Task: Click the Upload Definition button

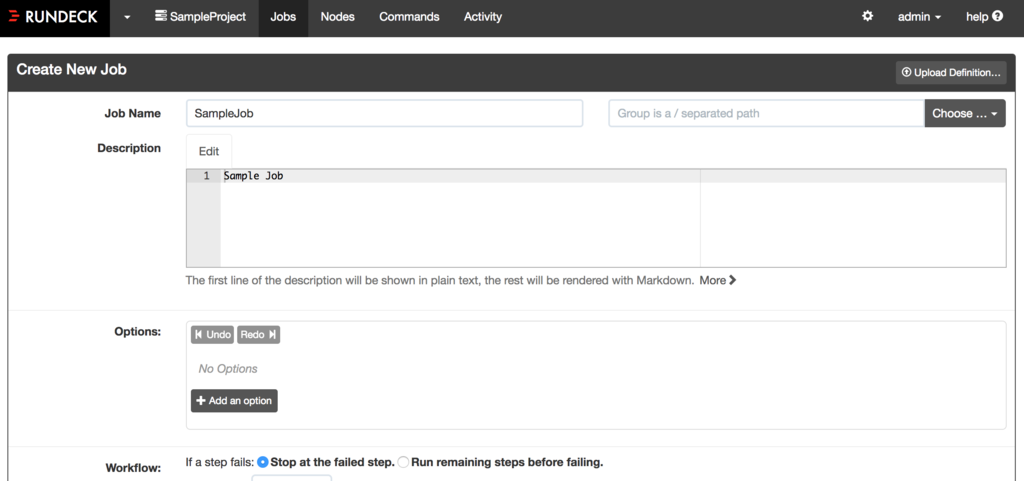Action: click(x=951, y=72)
